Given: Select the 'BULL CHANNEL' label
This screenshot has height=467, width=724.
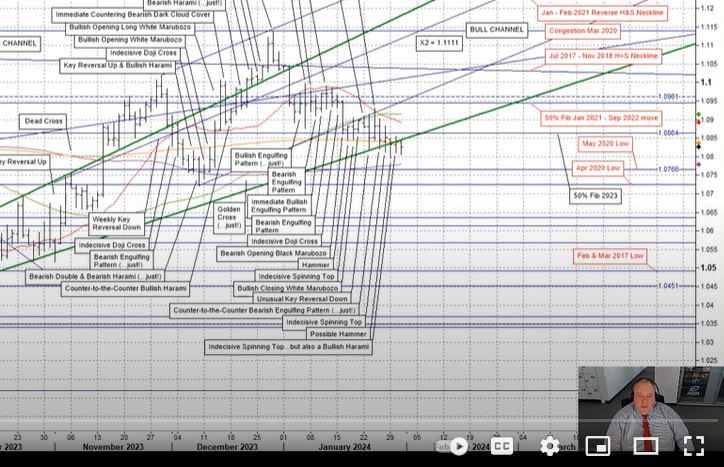Looking at the screenshot, I should pyautogui.click(x=494, y=31).
